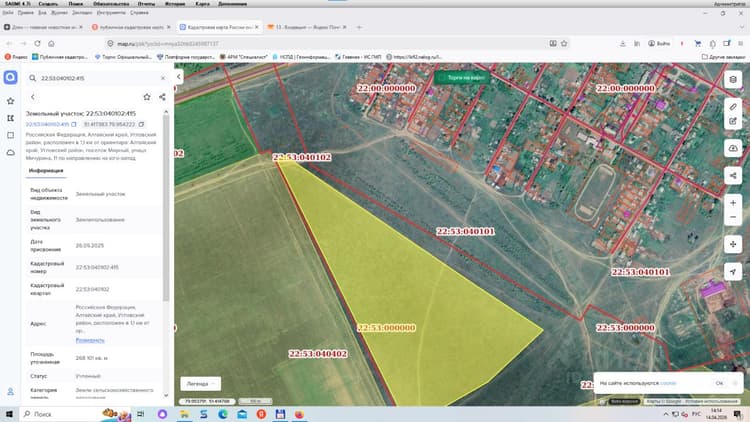750x422 pixels.
Task: Go back with the card's left arrow
Action: [33, 97]
